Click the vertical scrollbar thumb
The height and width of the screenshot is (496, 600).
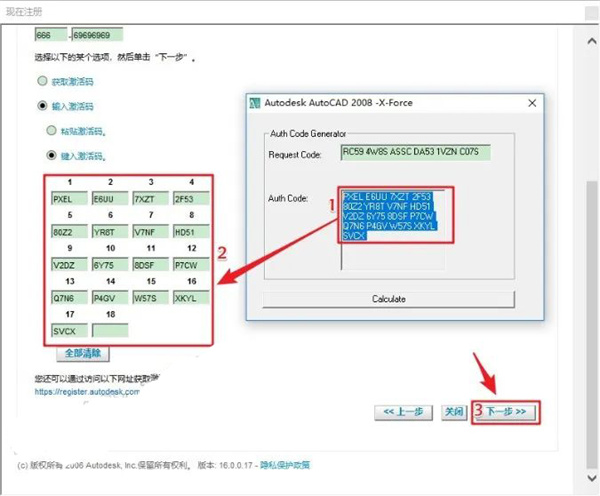point(592,325)
